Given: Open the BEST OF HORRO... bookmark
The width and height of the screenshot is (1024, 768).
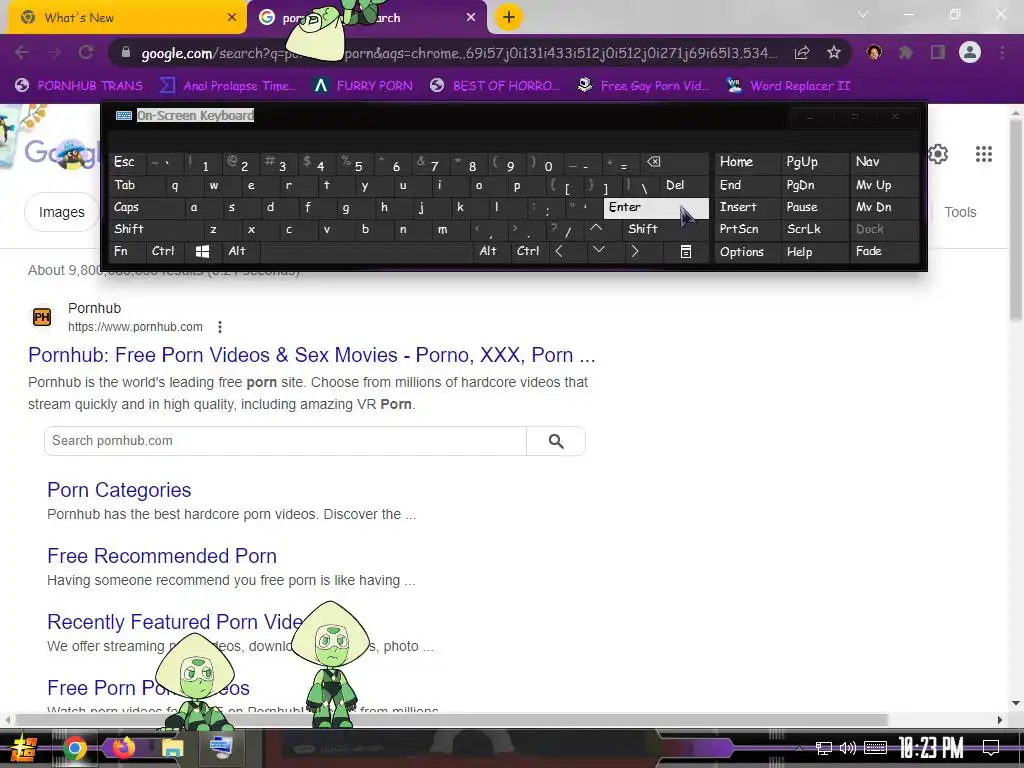Looking at the screenshot, I should coord(495,86).
